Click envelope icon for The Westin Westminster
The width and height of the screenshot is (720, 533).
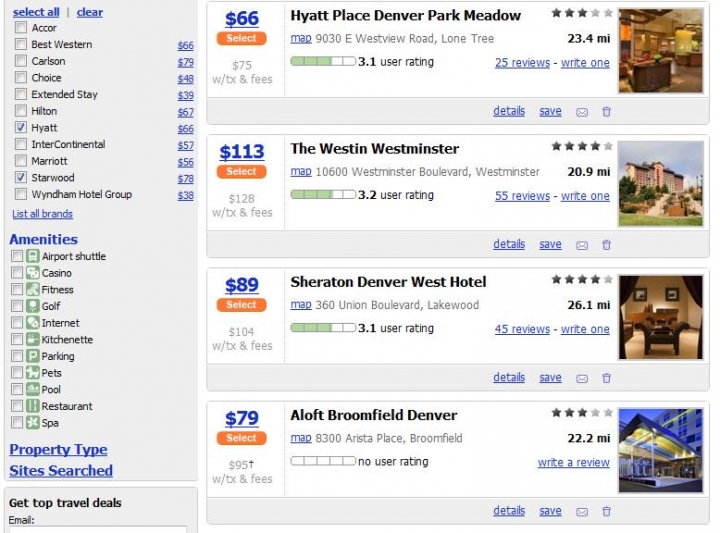[582, 245]
